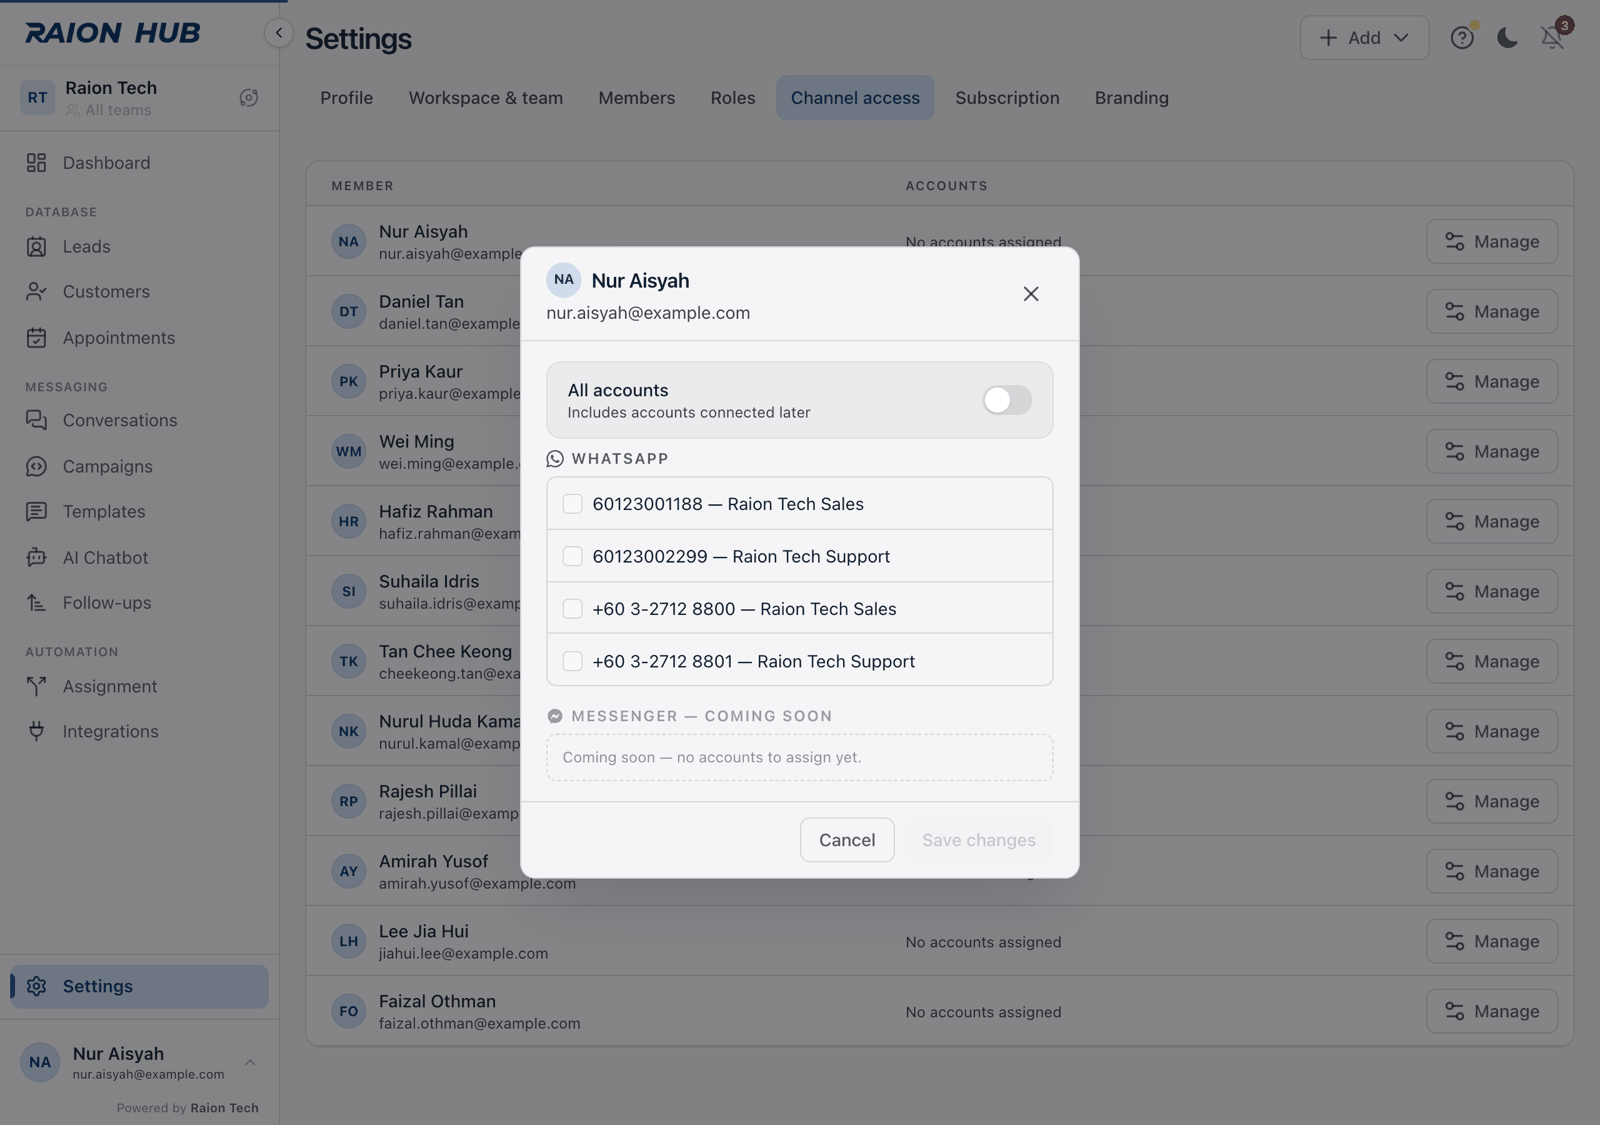
Task: Click Manage for Faizal Othman
Action: pyautogui.click(x=1492, y=1012)
